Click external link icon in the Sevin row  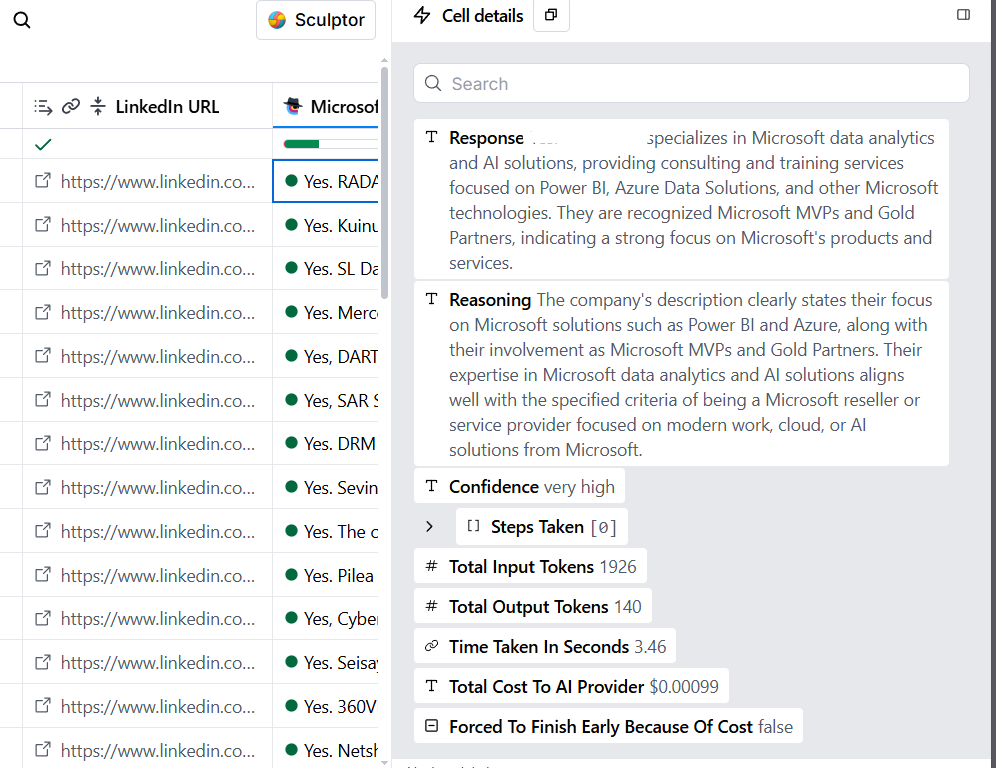(x=43, y=487)
